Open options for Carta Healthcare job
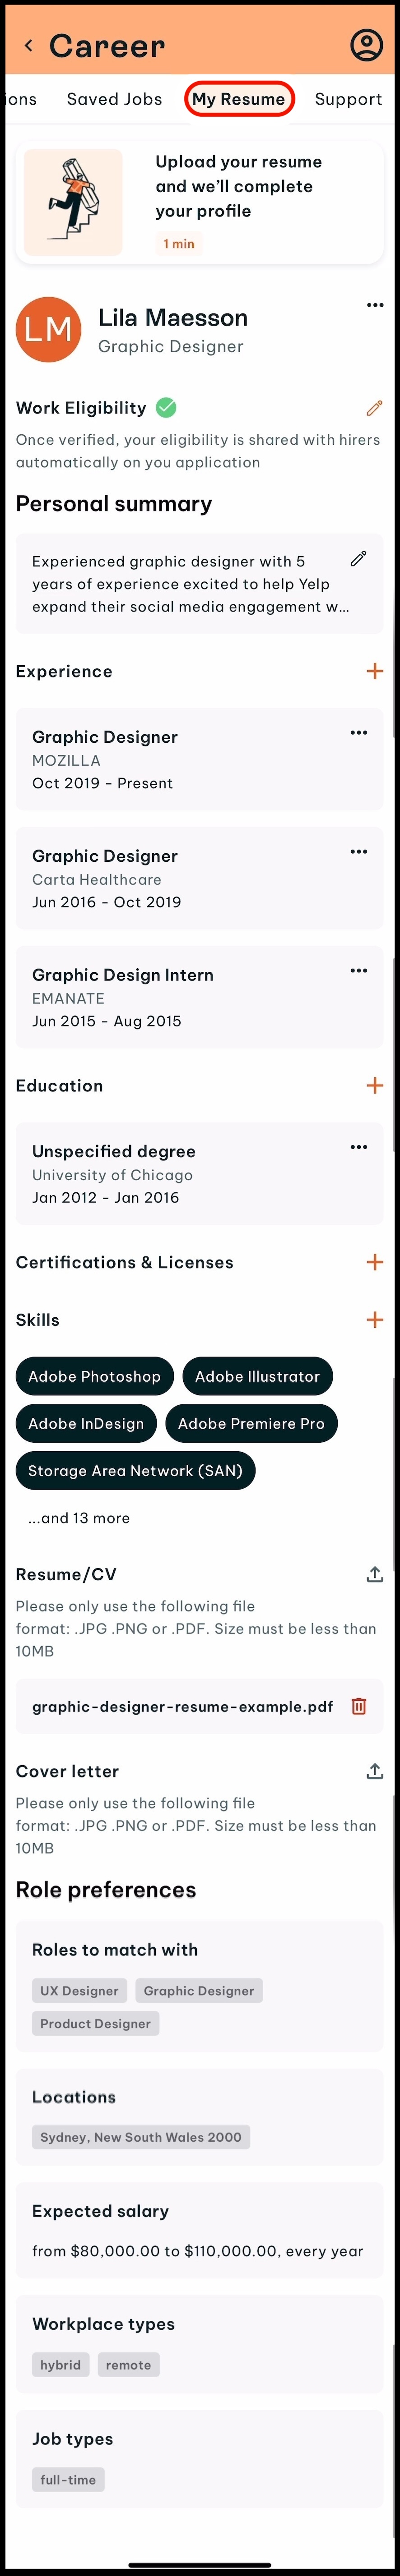This screenshot has width=400, height=2576. pos(358,852)
